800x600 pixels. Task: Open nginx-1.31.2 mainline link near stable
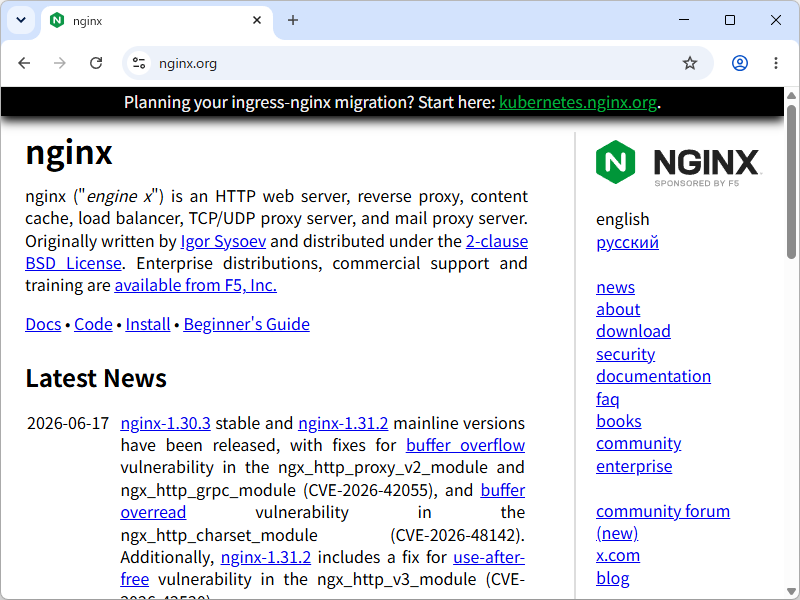click(343, 423)
